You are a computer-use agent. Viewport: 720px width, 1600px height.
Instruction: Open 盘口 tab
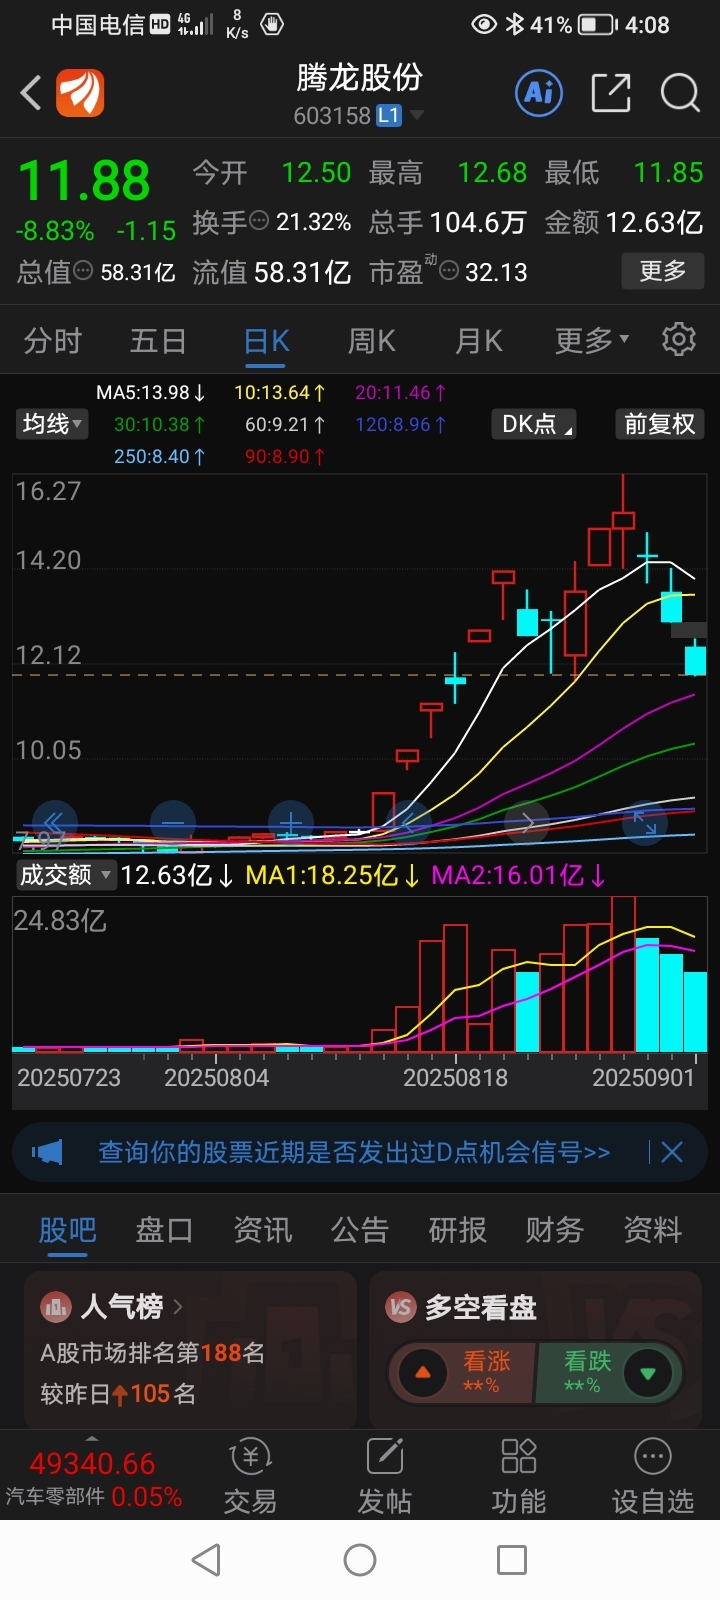click(164, 1229)
